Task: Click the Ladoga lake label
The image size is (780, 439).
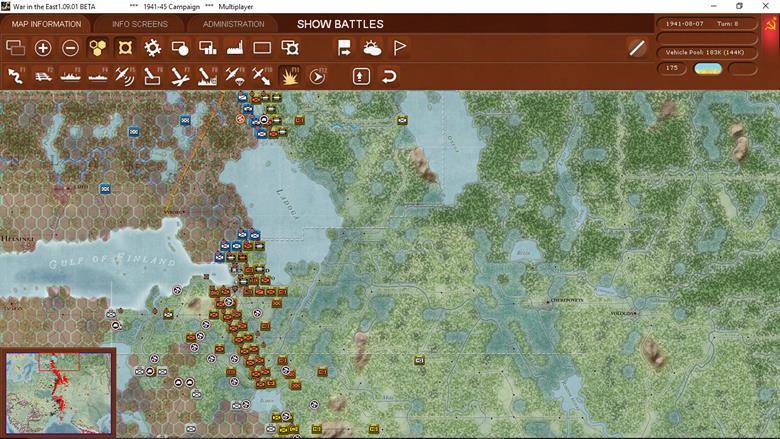Action: (x=288, y=204)
